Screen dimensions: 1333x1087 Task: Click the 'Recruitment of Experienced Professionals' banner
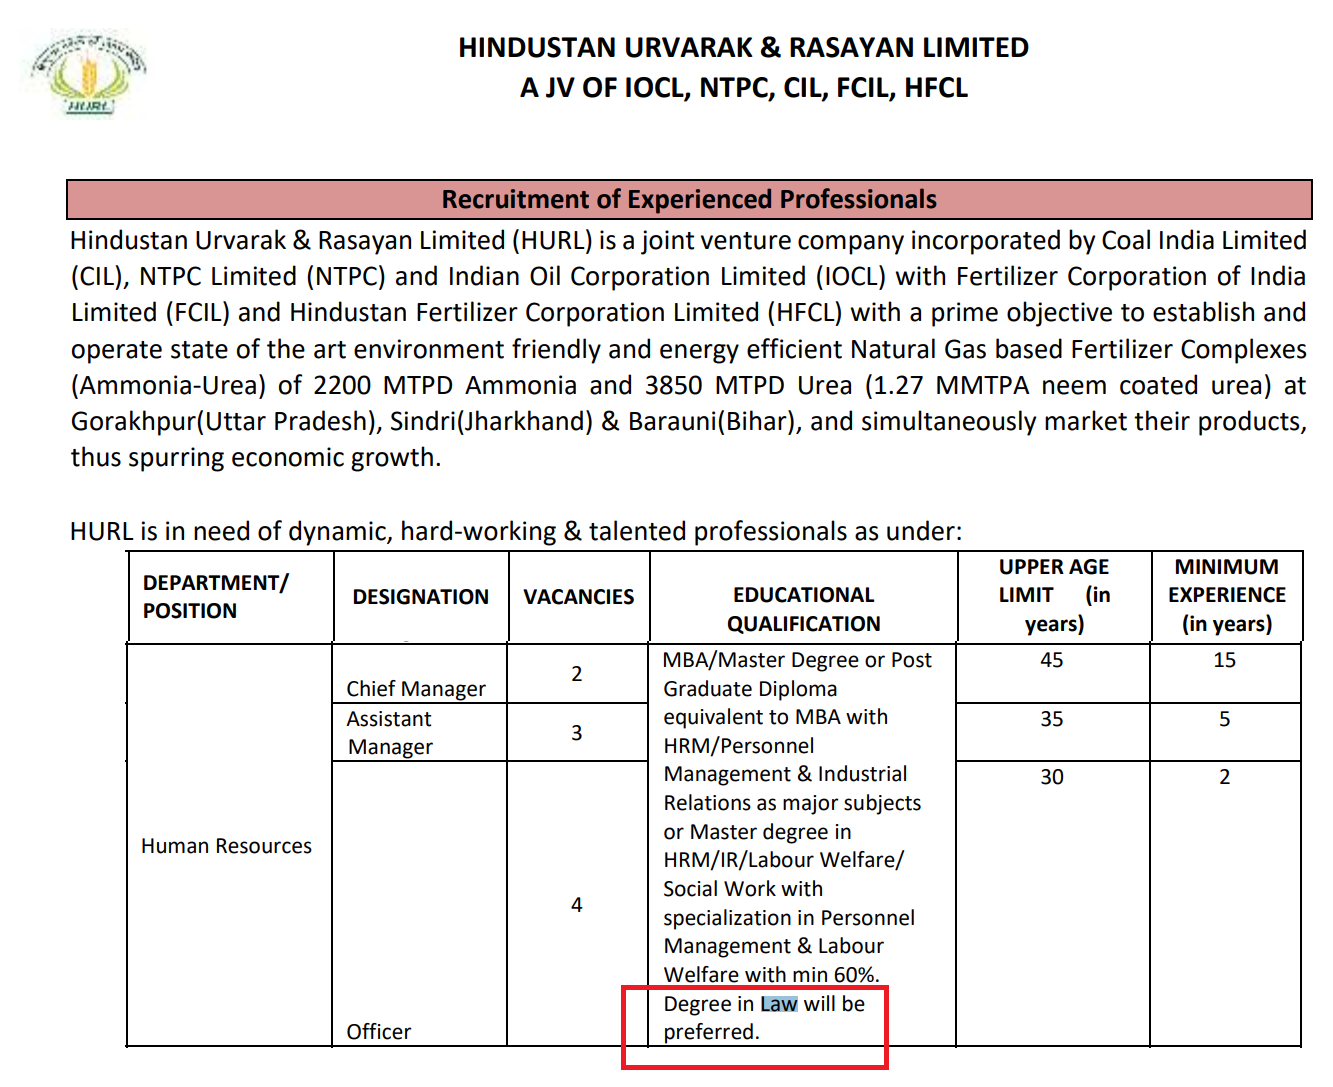689,199
